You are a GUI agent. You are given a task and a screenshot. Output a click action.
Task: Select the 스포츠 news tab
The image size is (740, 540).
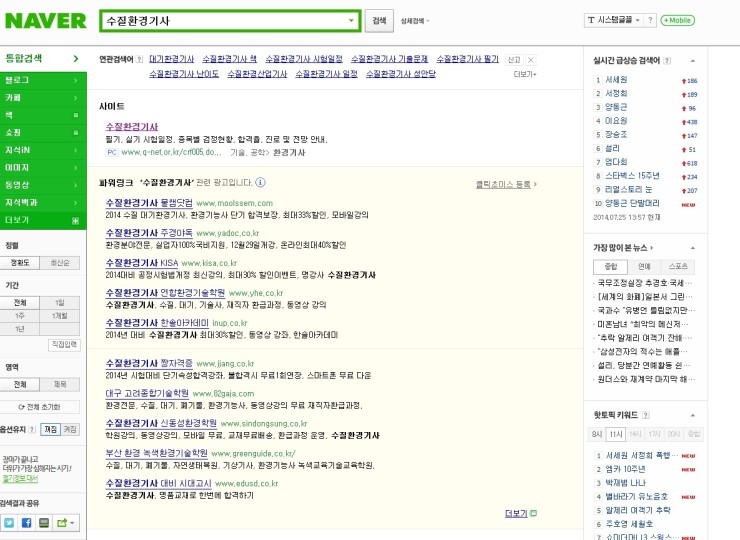[678, 266]
